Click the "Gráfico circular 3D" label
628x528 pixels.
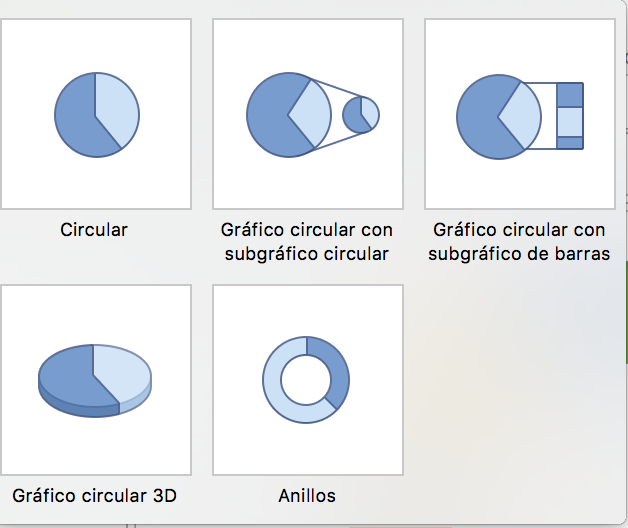tap(95, 496)
